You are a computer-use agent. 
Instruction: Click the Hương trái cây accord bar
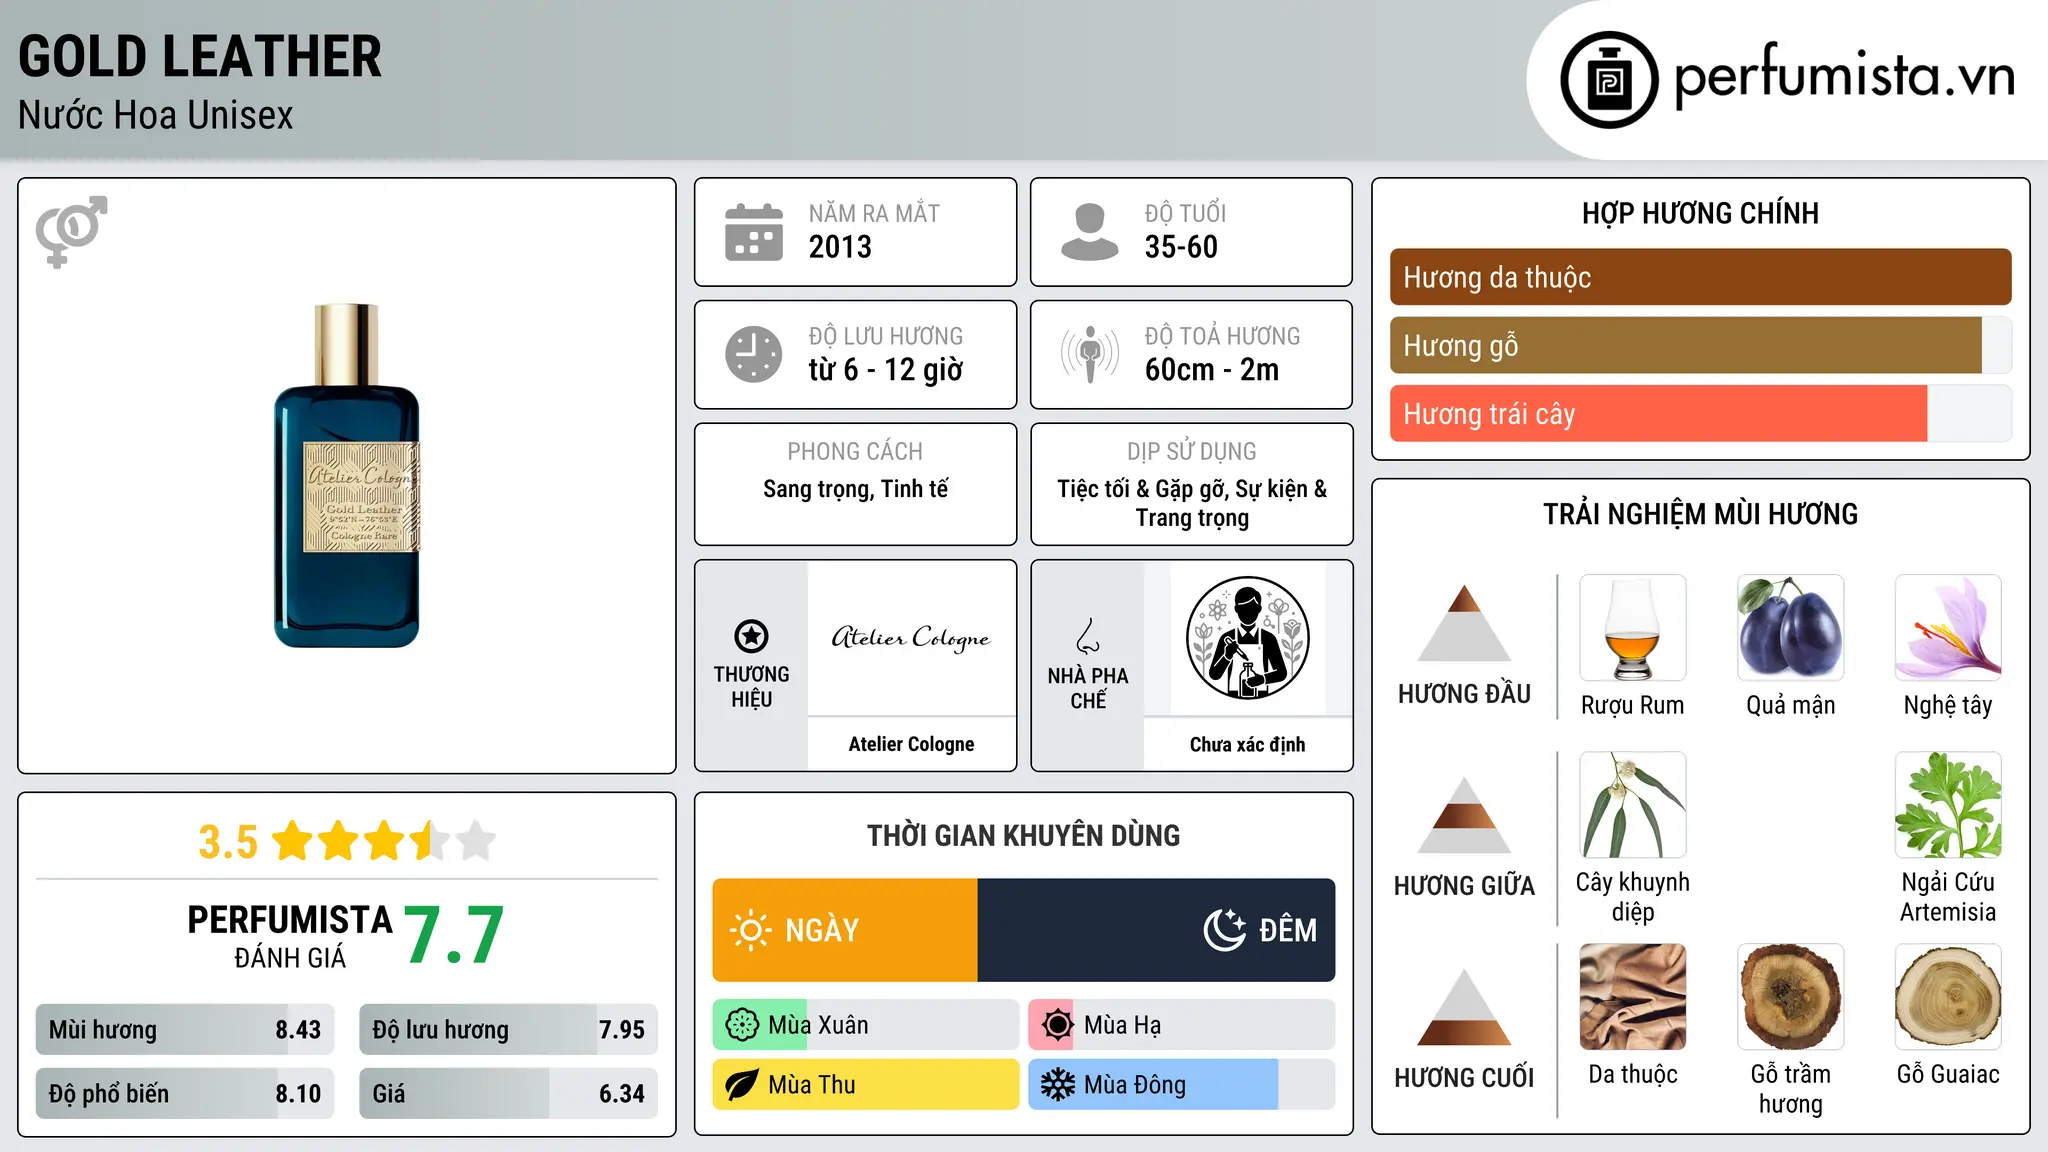[x=1700, y=413]
